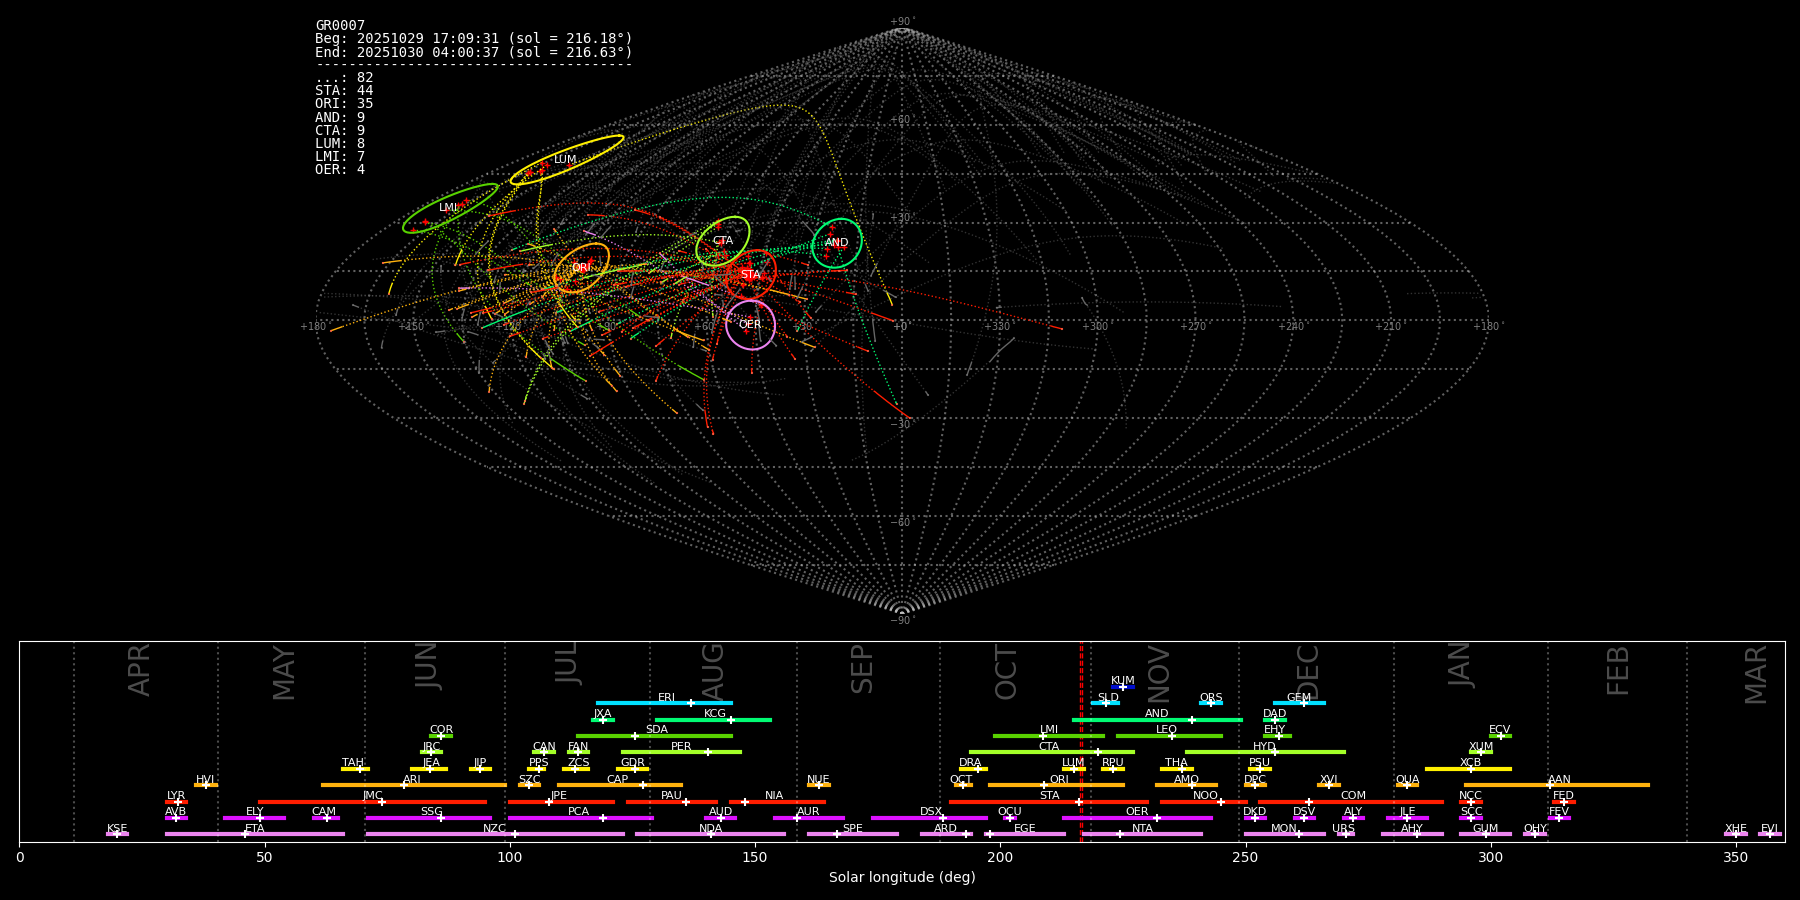Click the XHE shower label near March
This screenshot has height=900, width=1800.
(1735, 829)
